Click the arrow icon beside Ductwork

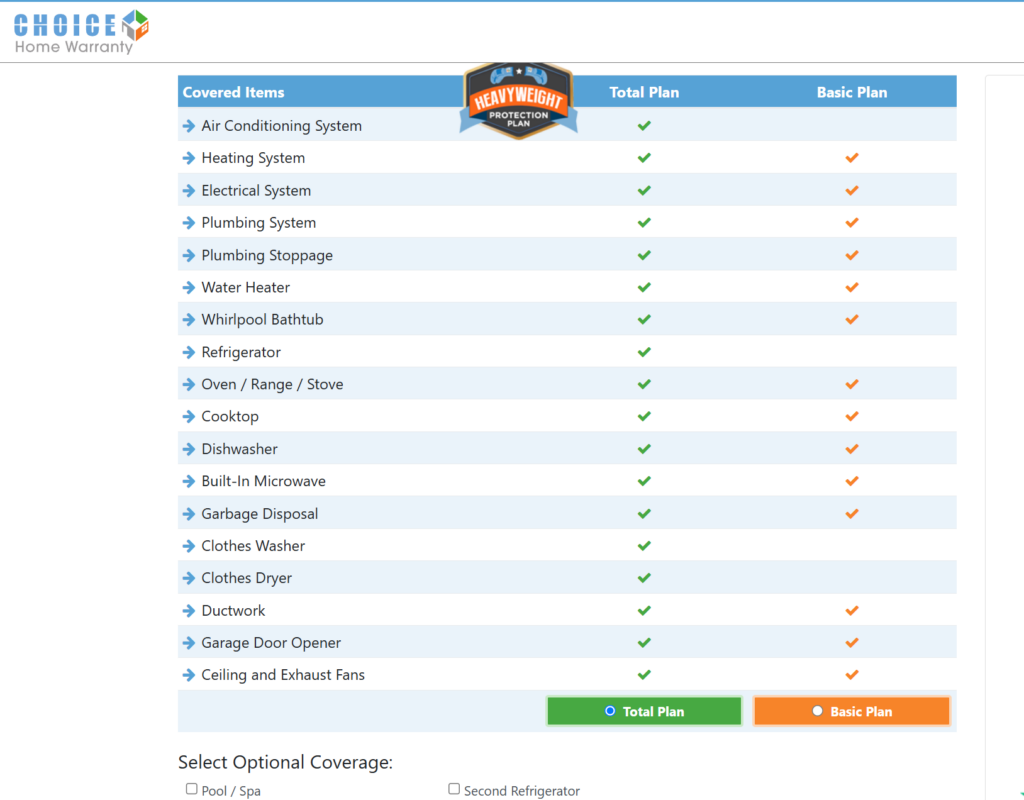coord(189,611)
